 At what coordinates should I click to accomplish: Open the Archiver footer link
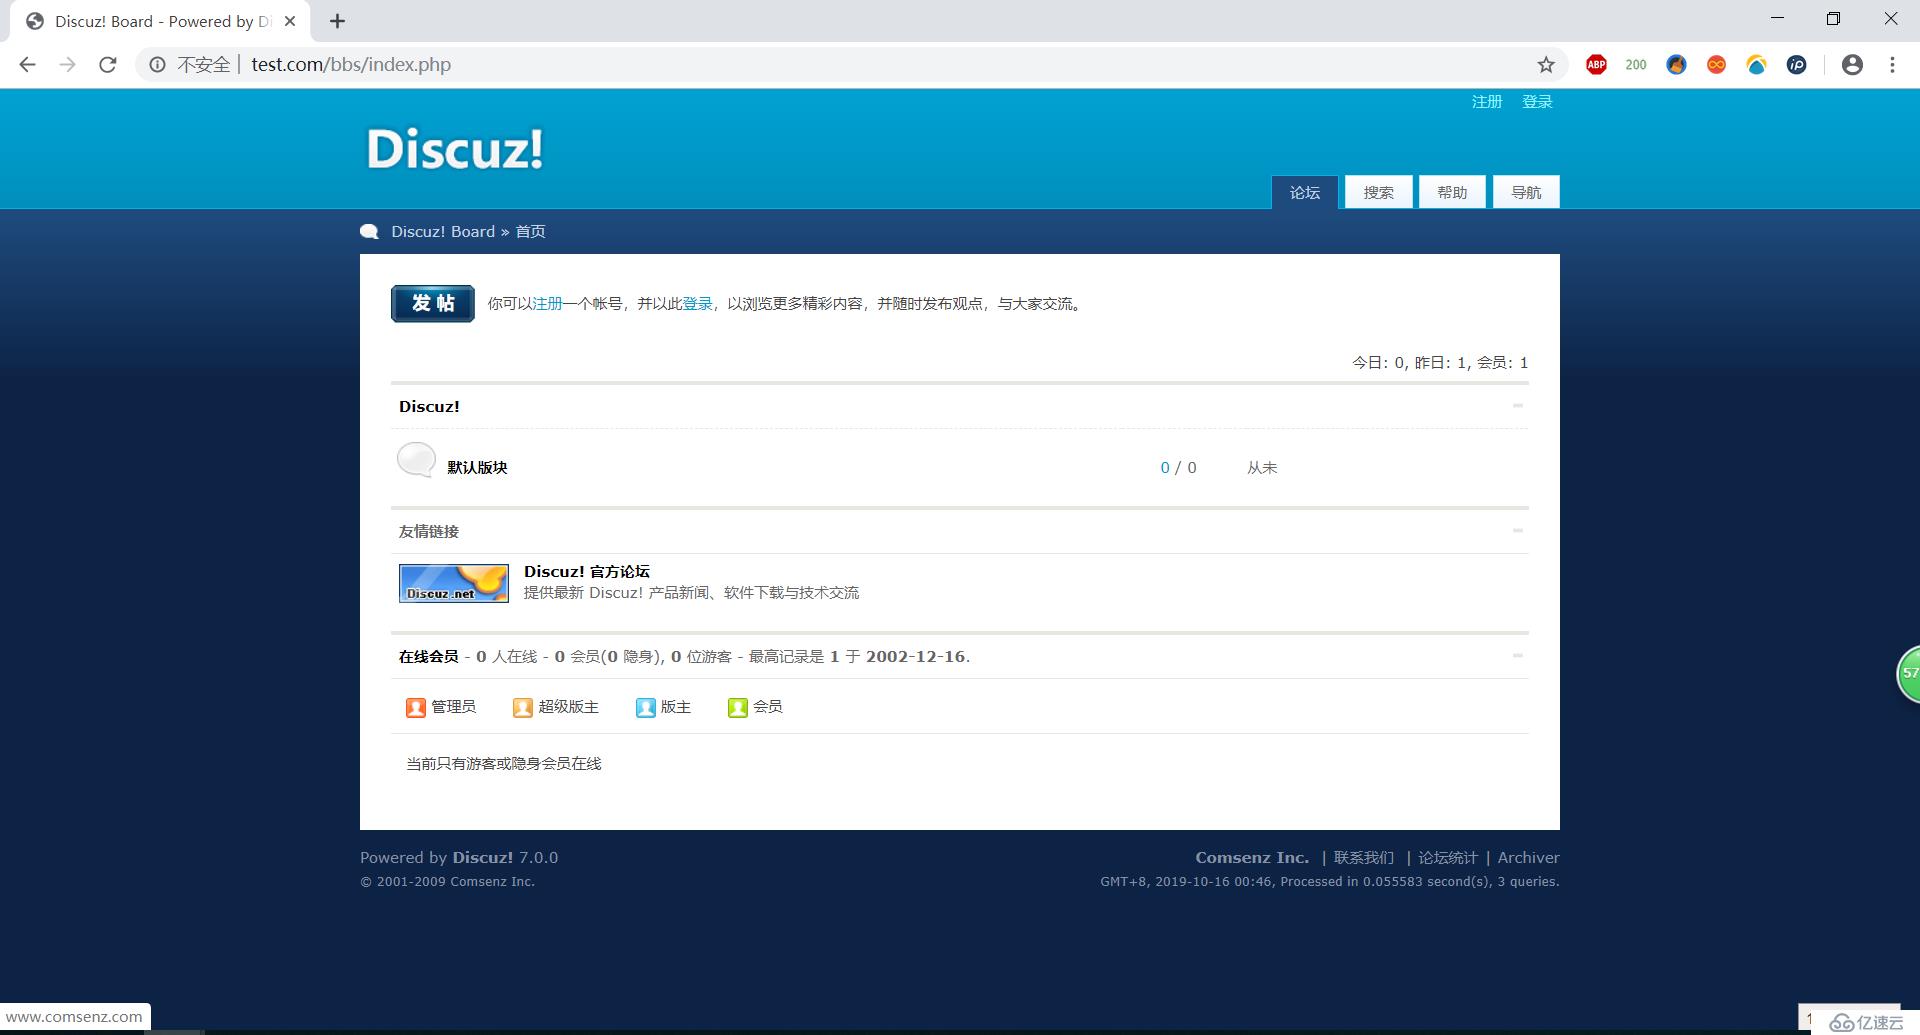[x=1528, y=858]
